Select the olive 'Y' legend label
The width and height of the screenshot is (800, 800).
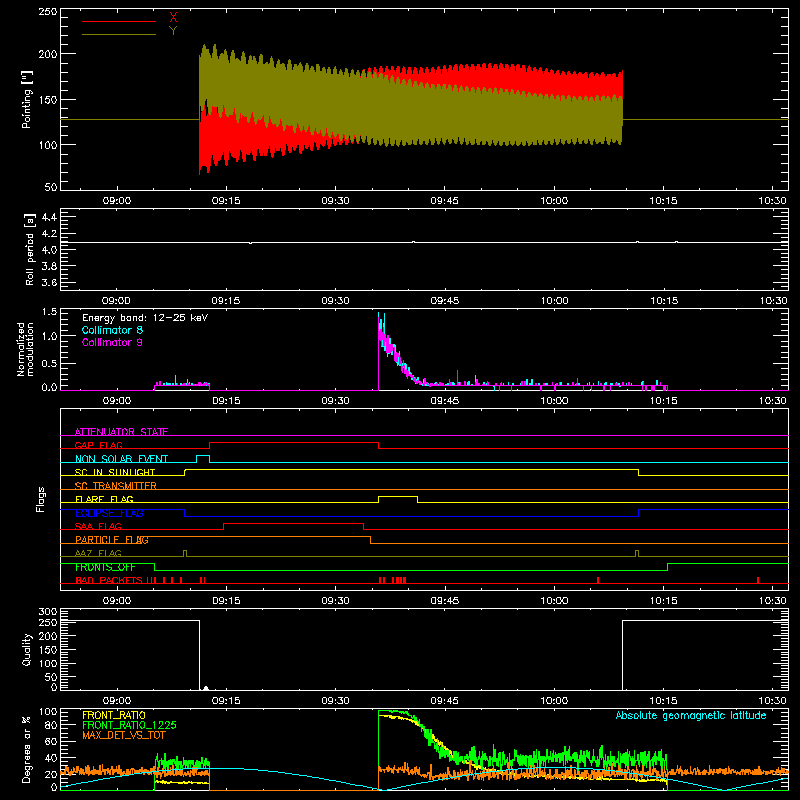point(173,31)
